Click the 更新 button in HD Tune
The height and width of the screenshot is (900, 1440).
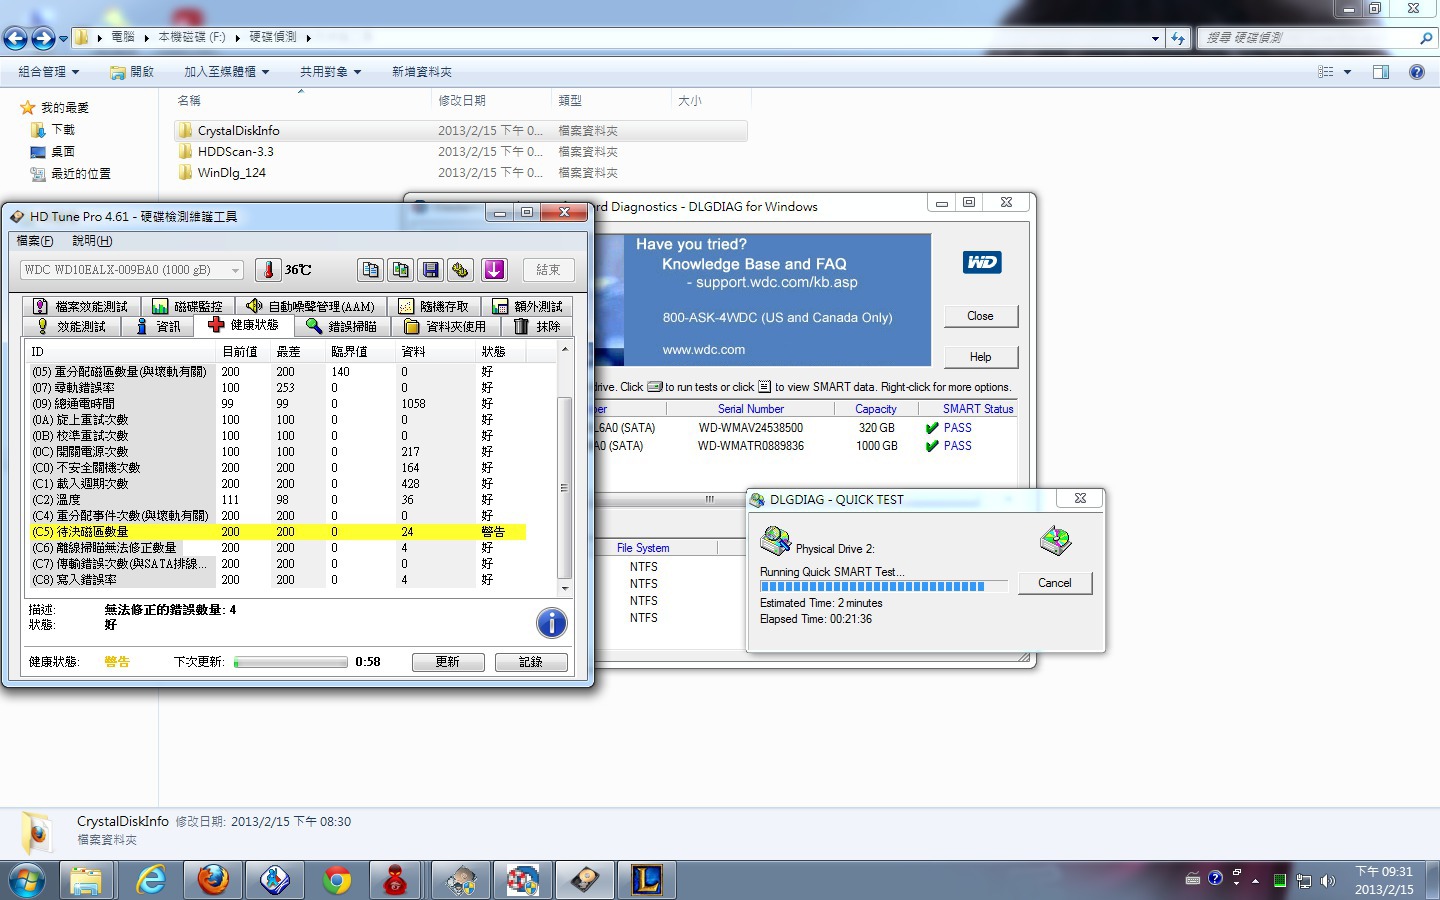(448, 662)
